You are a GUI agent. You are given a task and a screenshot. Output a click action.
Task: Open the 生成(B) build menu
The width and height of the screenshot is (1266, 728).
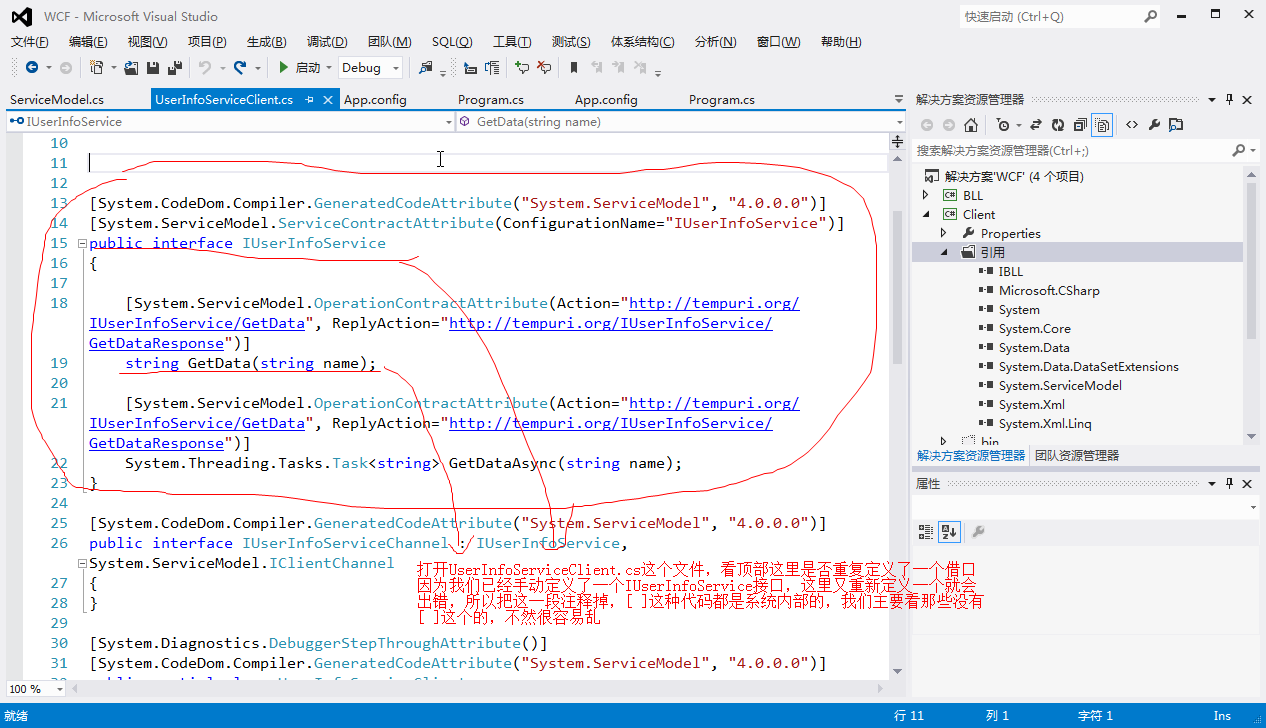point(266,41)
